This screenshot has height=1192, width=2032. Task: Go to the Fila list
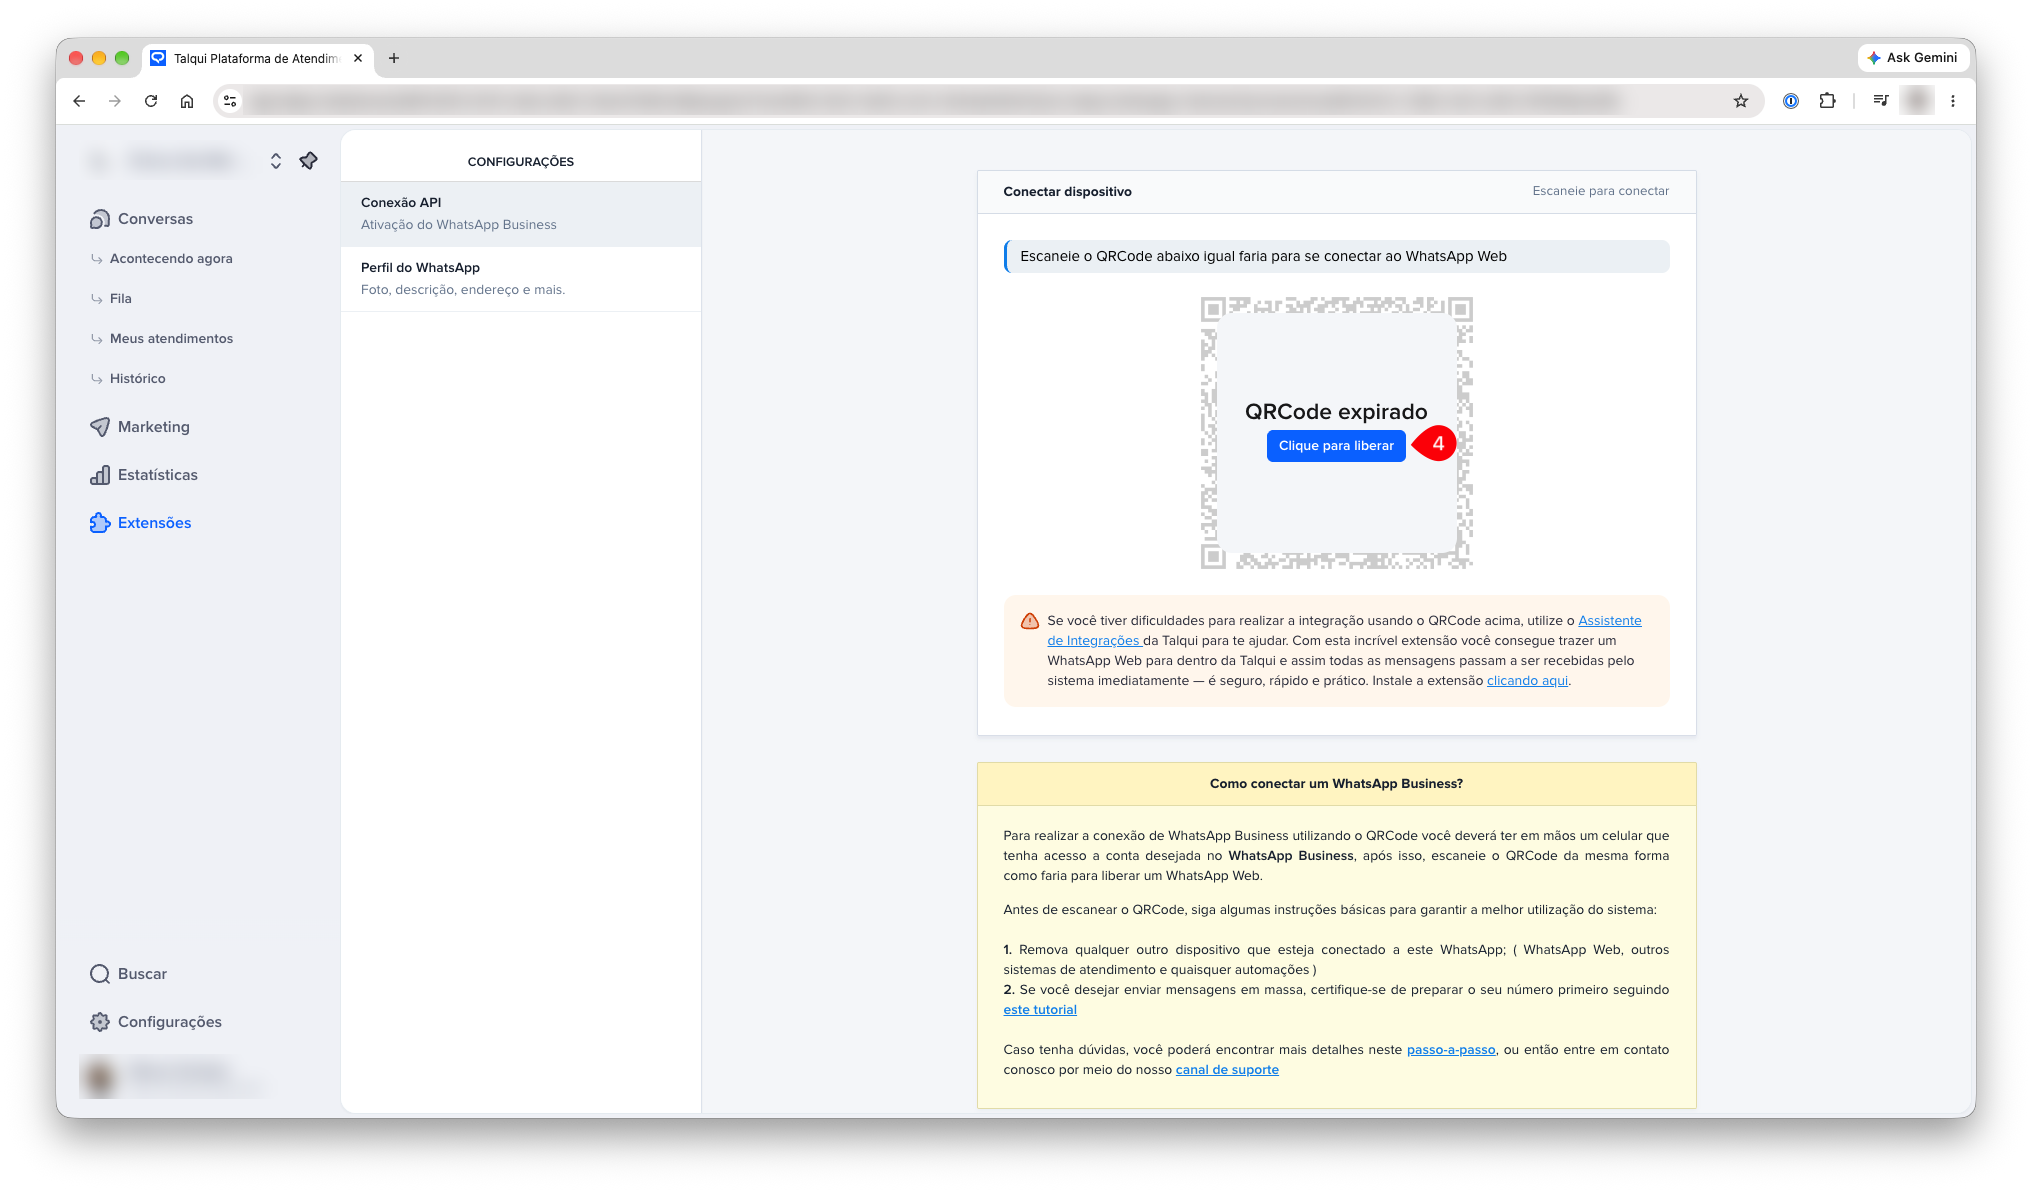coord(121,299)
